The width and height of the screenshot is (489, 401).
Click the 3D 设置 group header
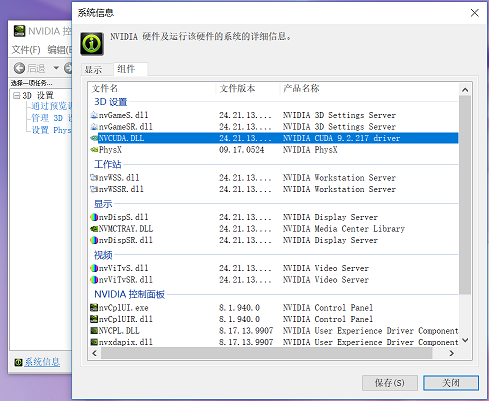(111, 102)
